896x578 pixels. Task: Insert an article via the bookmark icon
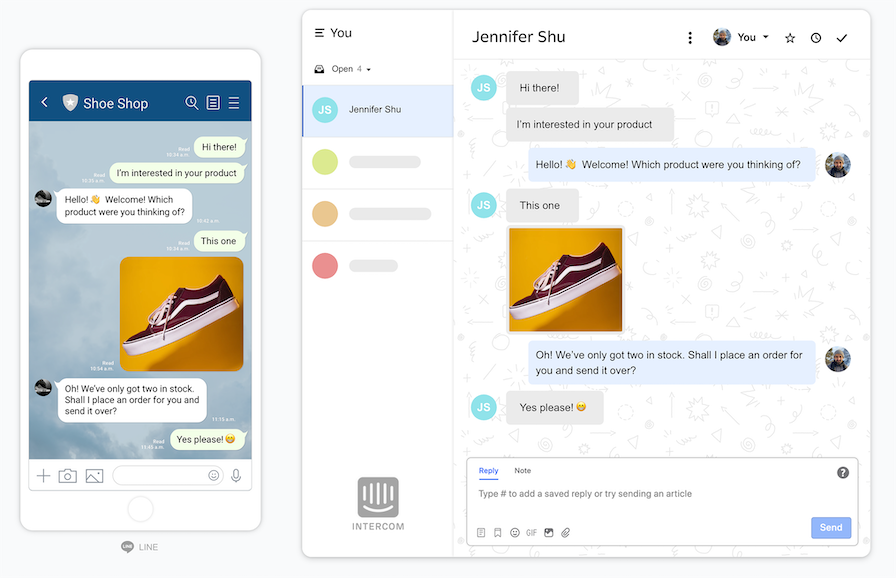(497, 532)
